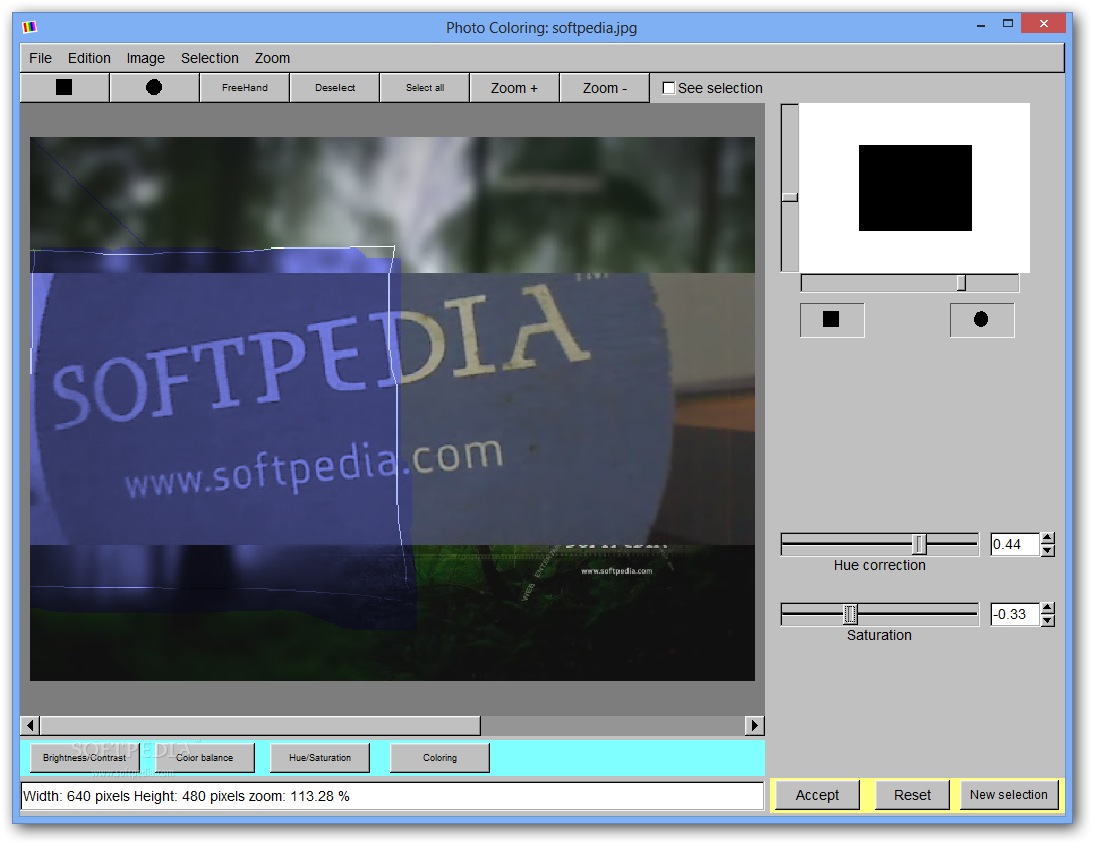Click the Accept button
This screenshot has width=1093, height=844.
tap(817, 795)
